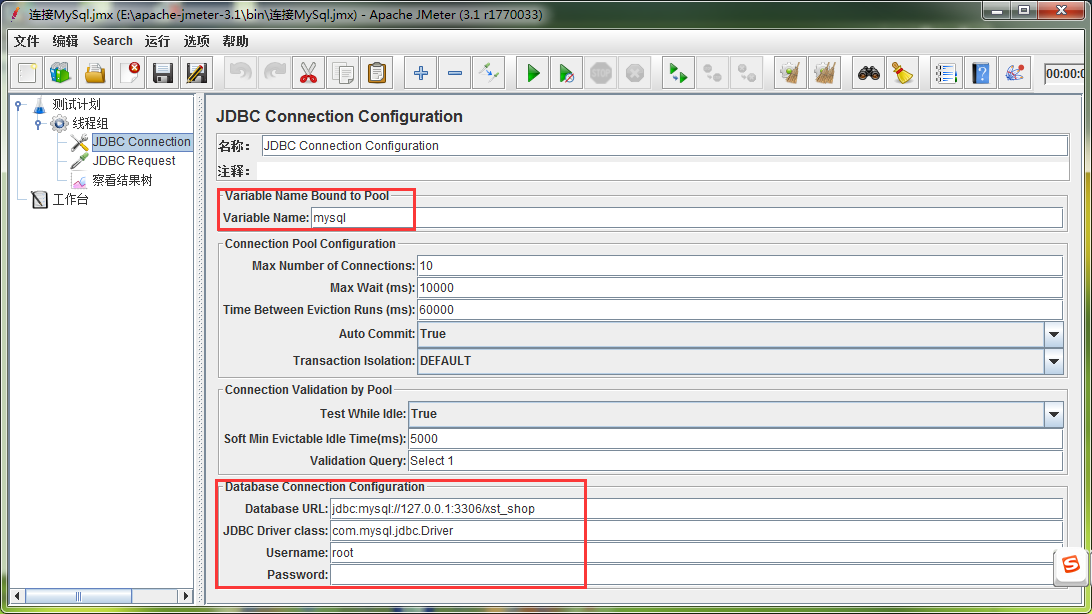Click the Password field
This screenshot has height=614, width=1092.
[x=696, y=575]
